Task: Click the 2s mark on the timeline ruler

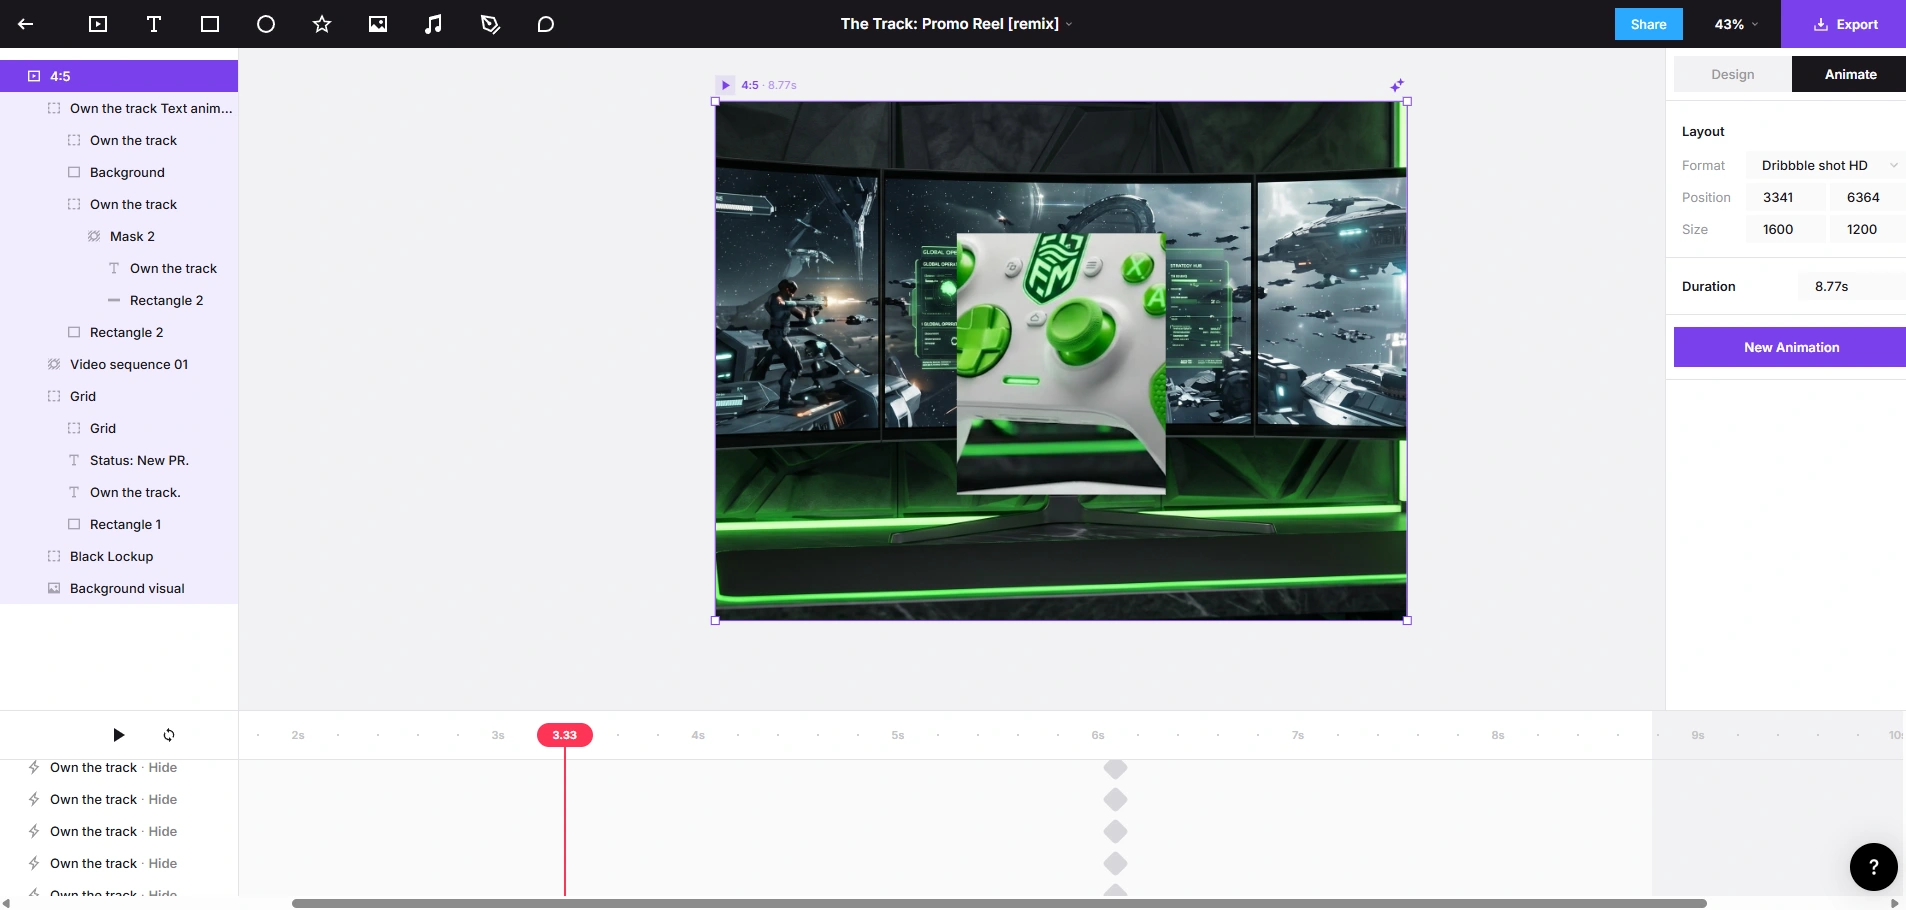Action: click(x=298, y=735)
